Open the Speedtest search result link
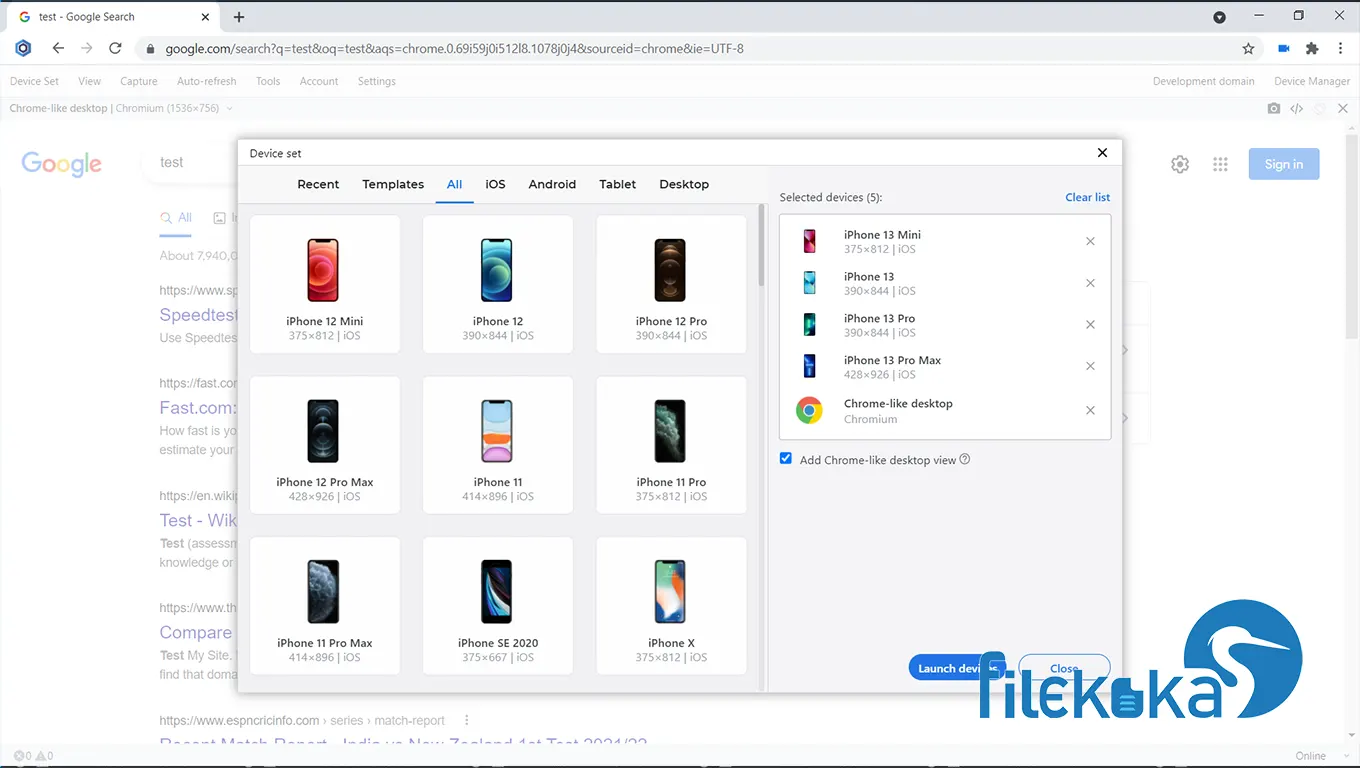 click(199, 315)
